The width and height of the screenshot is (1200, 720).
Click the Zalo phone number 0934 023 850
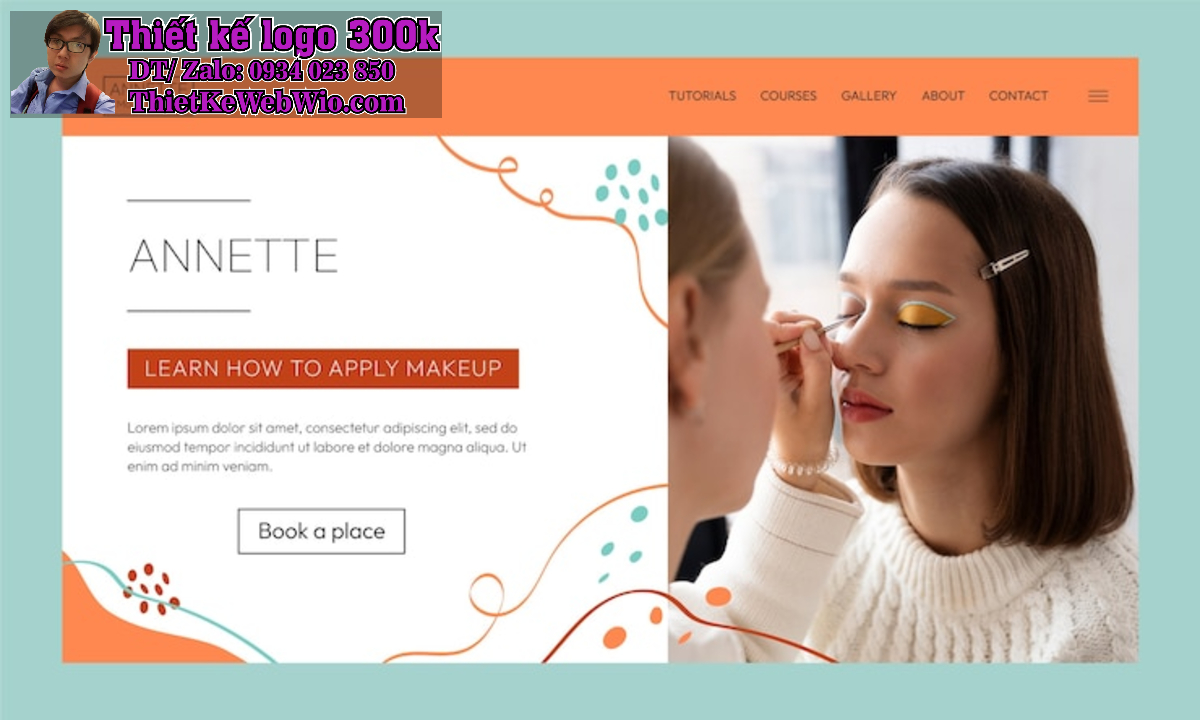321,71
